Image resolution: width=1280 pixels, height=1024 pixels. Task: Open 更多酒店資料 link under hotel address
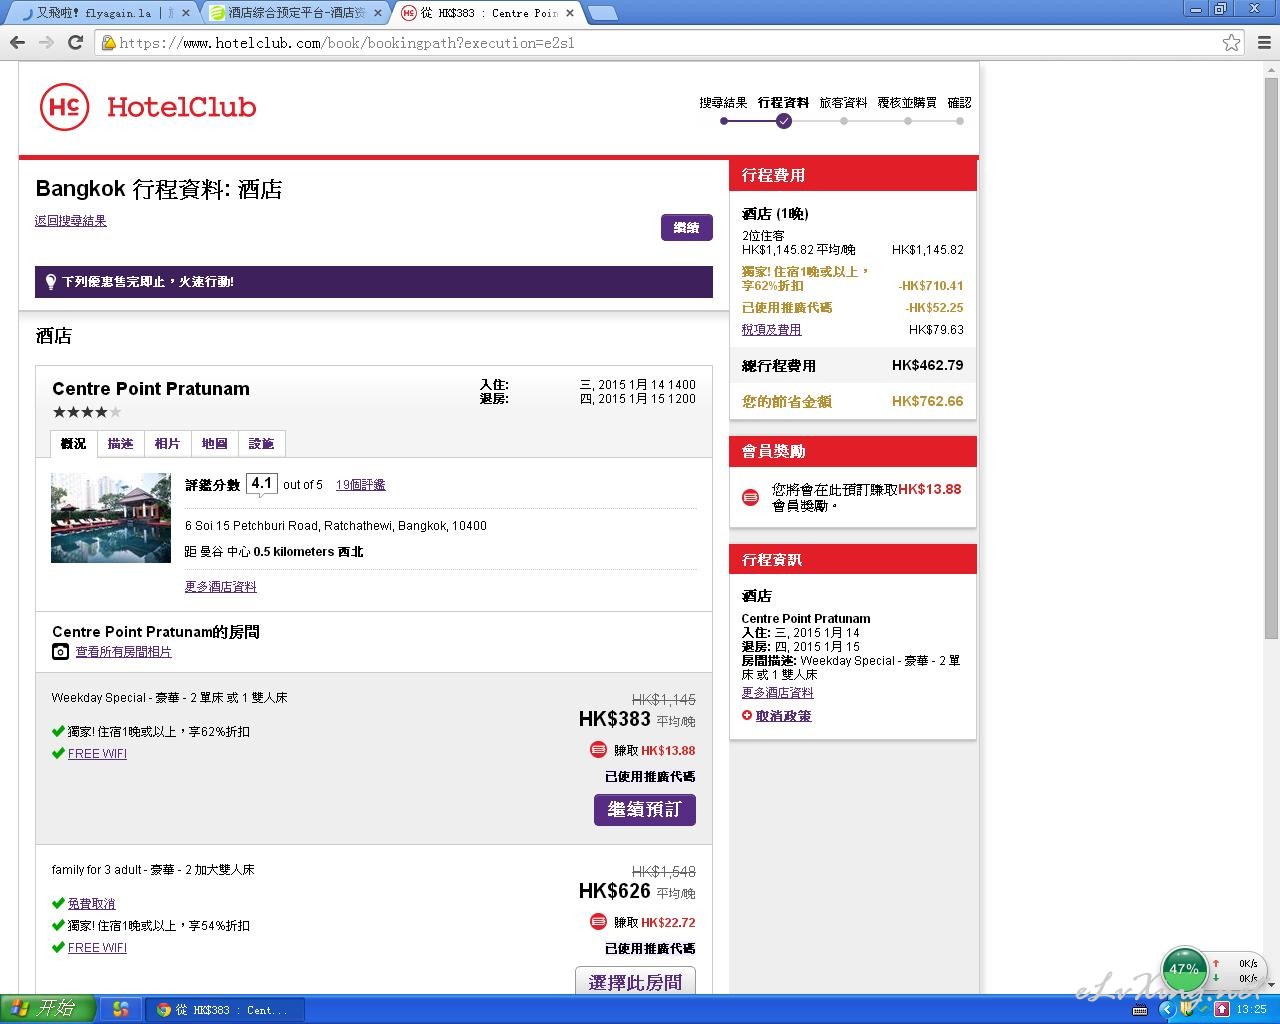220,587
